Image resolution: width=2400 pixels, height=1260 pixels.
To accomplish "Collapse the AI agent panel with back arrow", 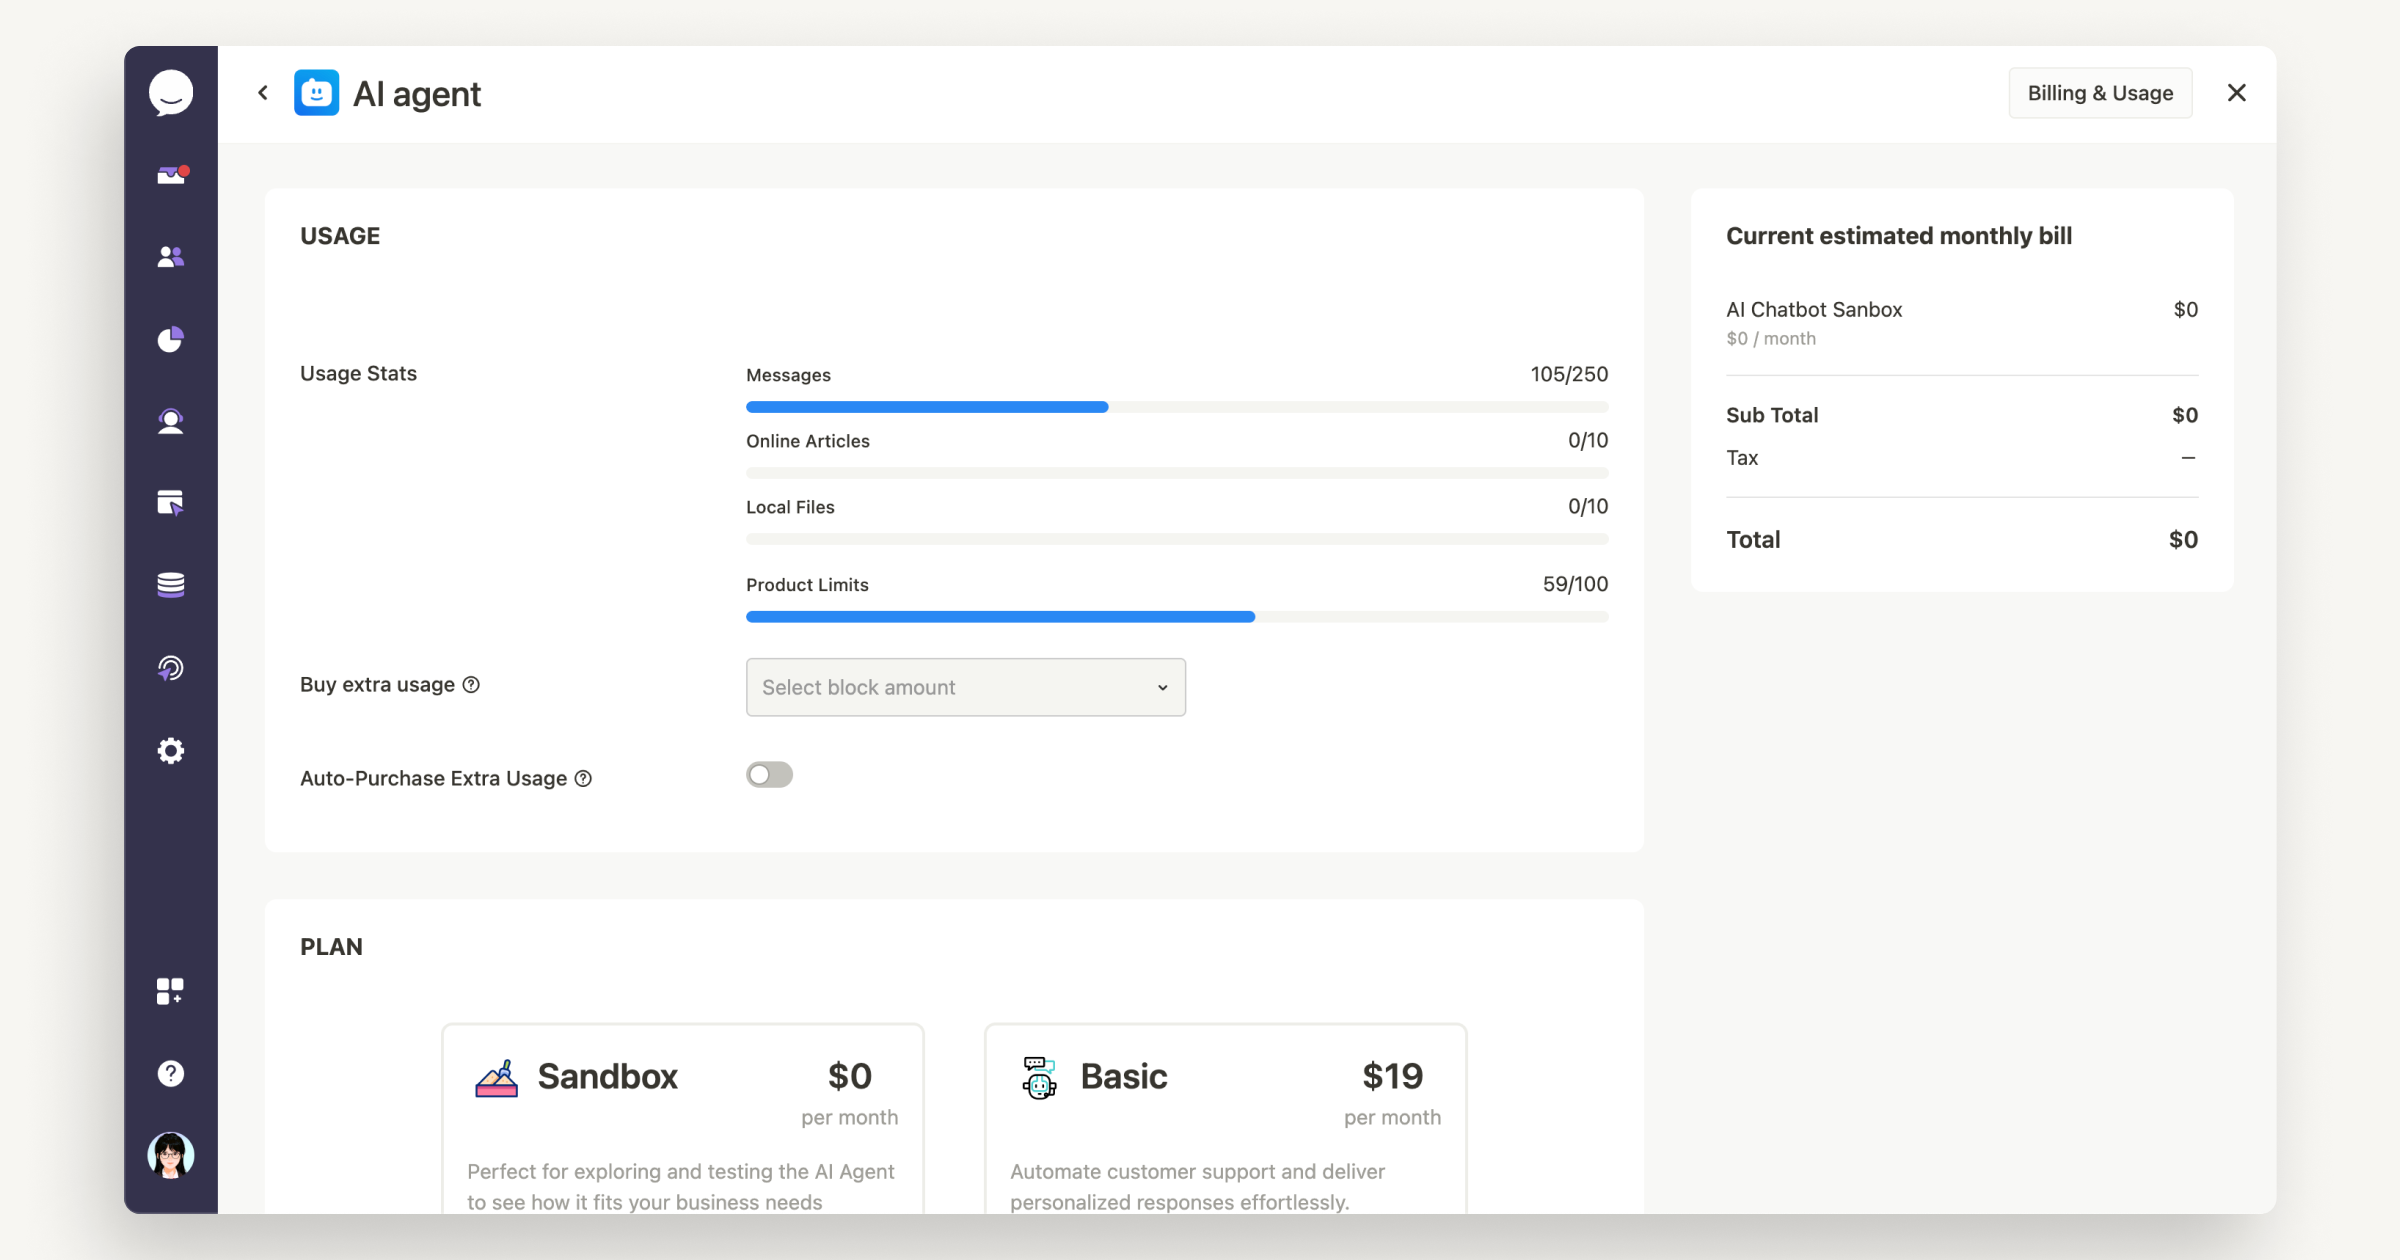I will coord(262,92).
